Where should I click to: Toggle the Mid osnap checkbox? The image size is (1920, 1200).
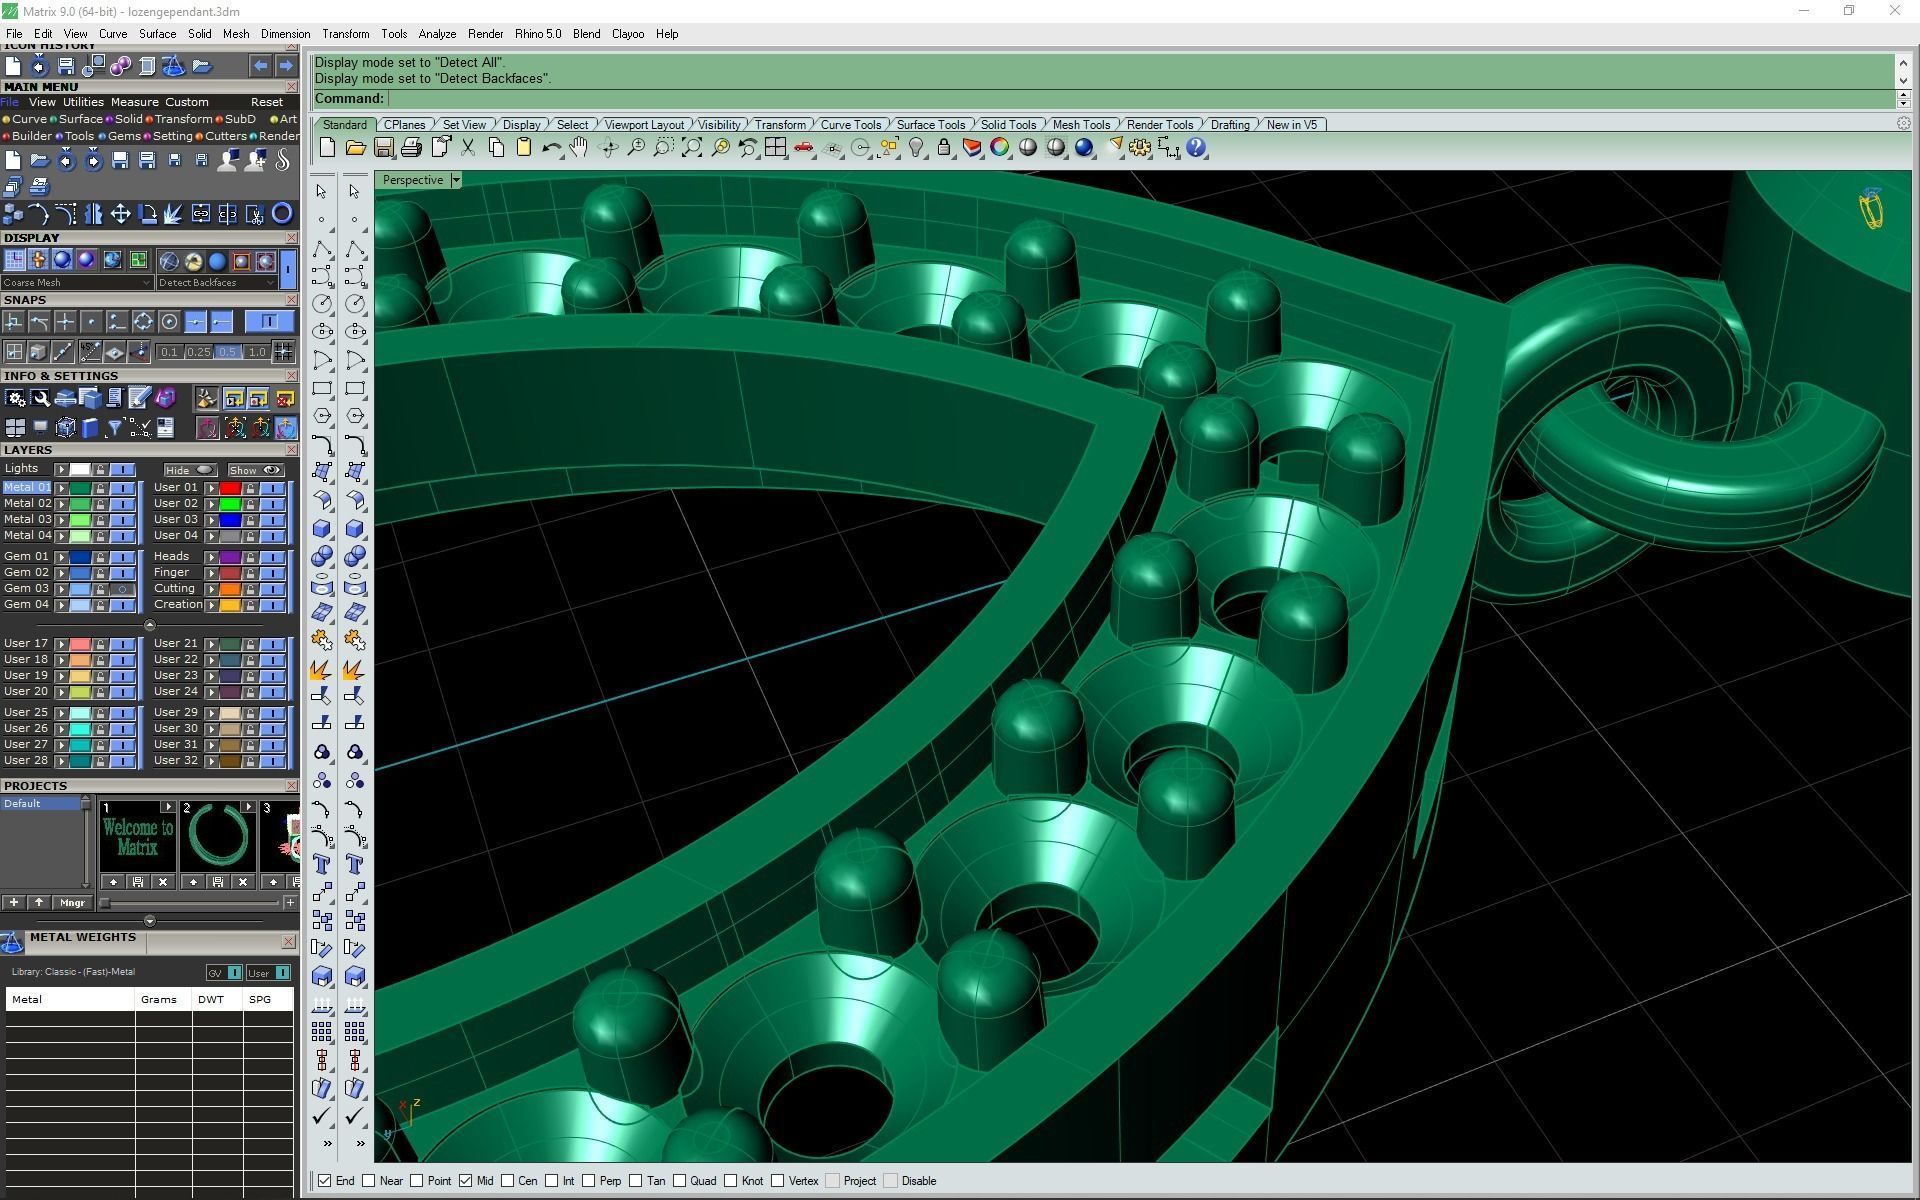click(465, 1181)
